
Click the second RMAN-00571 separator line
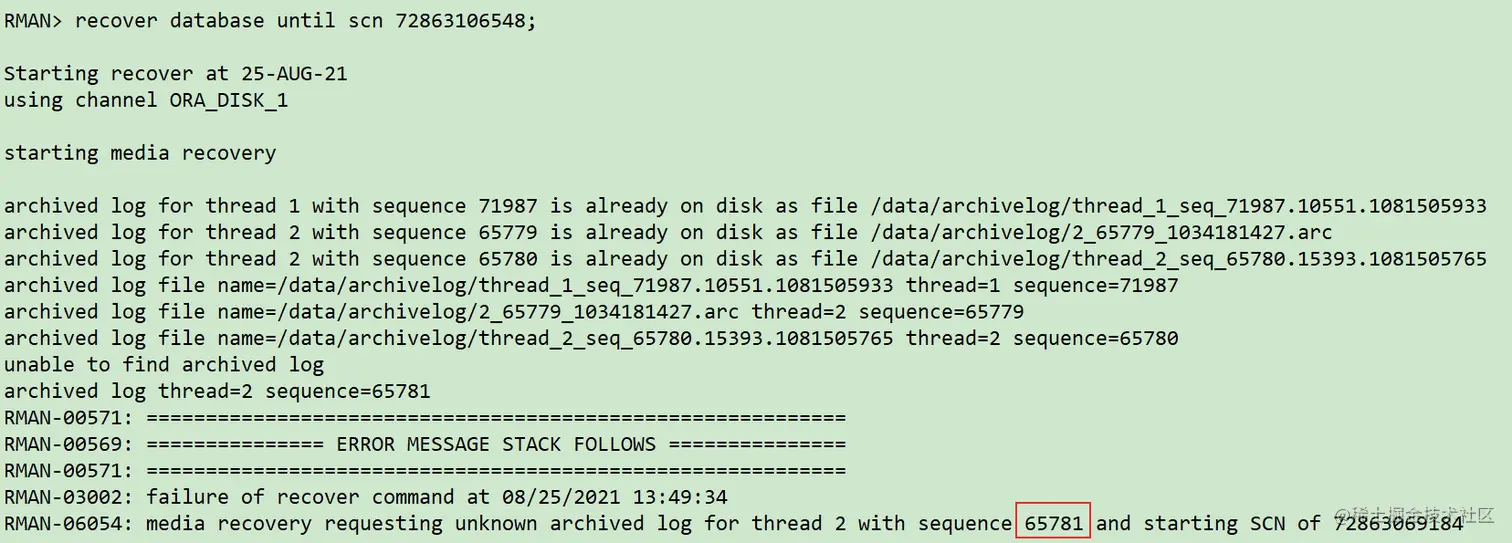tap(425, 470)
